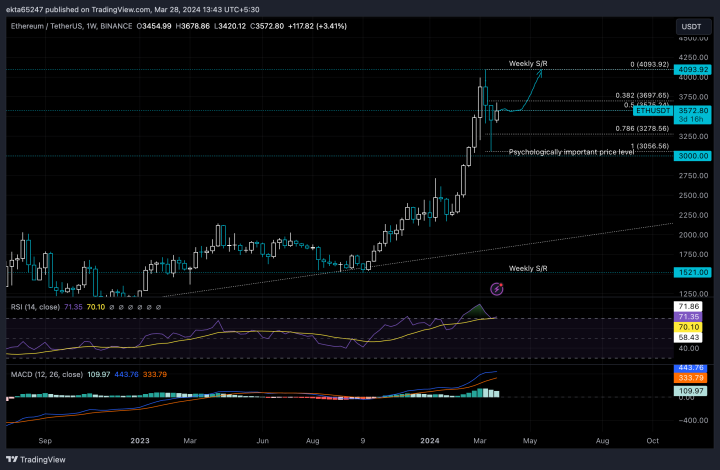Click the purple lightning event icon
Image resolution: width=720 pixels, height=470 pixels.
click(497, 289)
